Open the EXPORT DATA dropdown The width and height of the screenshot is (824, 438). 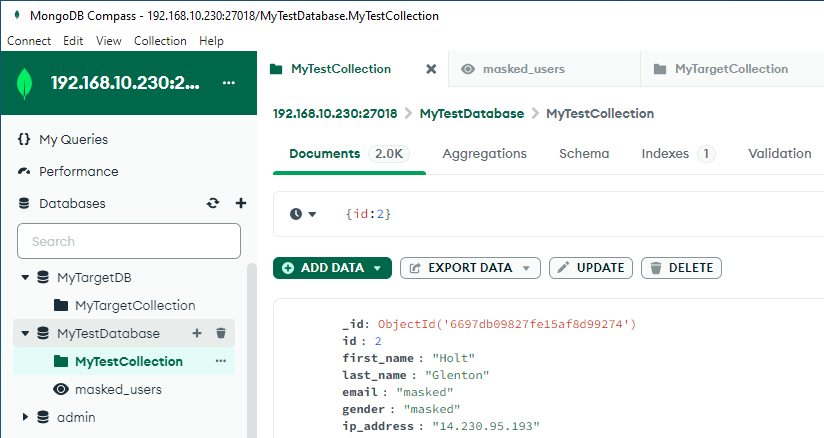pos(470,268)
